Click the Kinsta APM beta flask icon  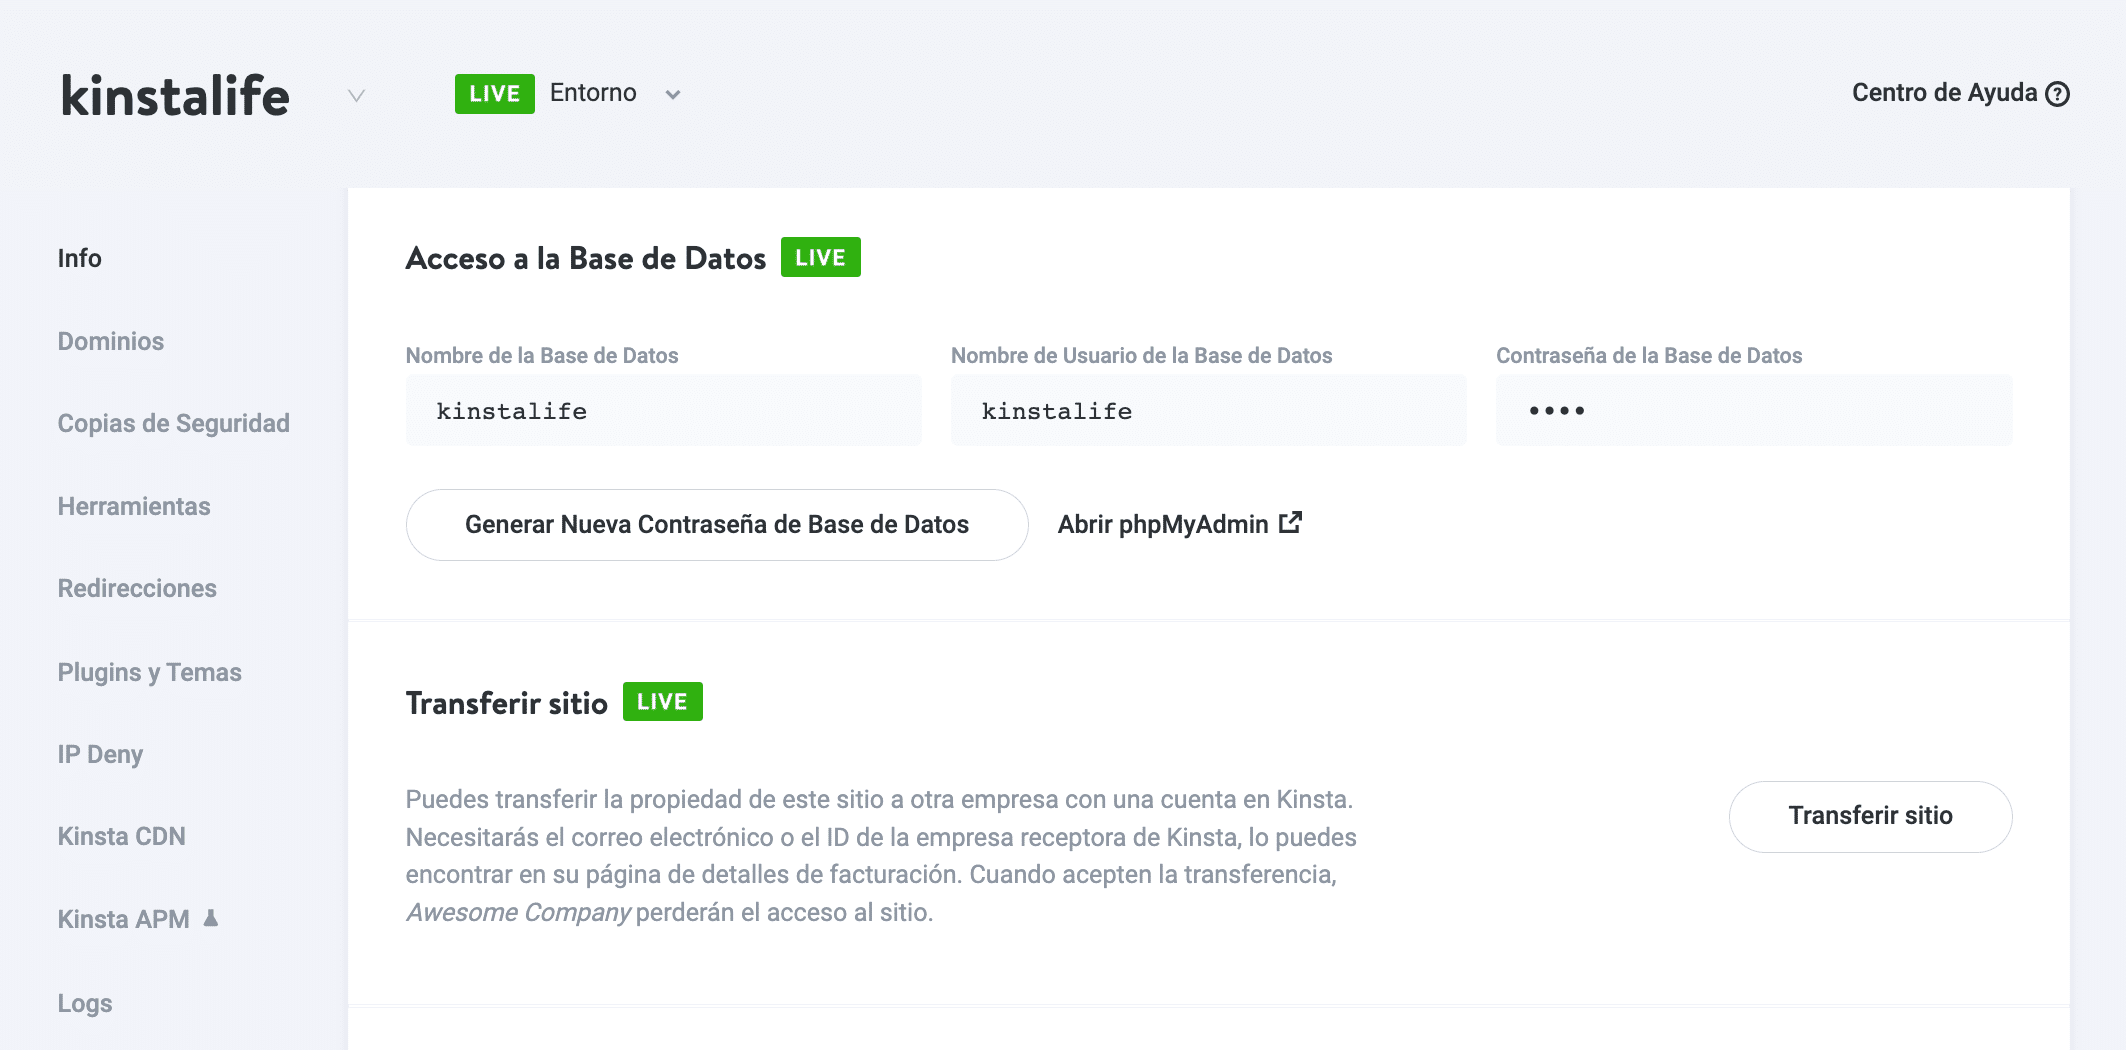(211, 918)
